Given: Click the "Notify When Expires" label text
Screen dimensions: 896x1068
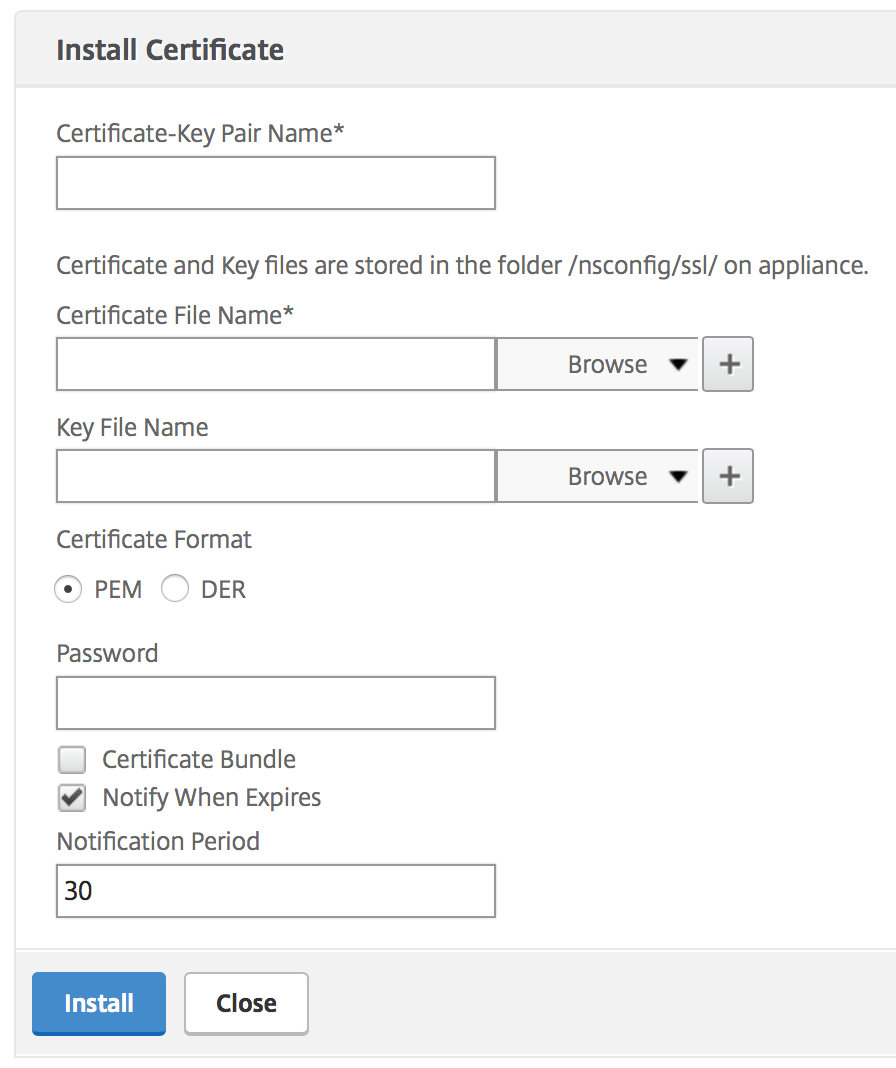Looking at the screenshot, I should click(x=212, y=798).
